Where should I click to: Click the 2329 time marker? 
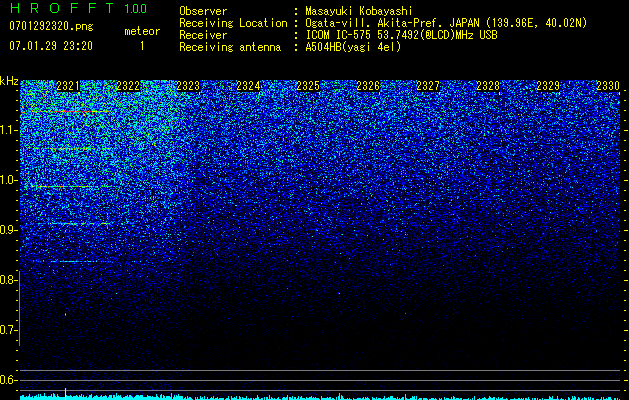click(548, 86)
